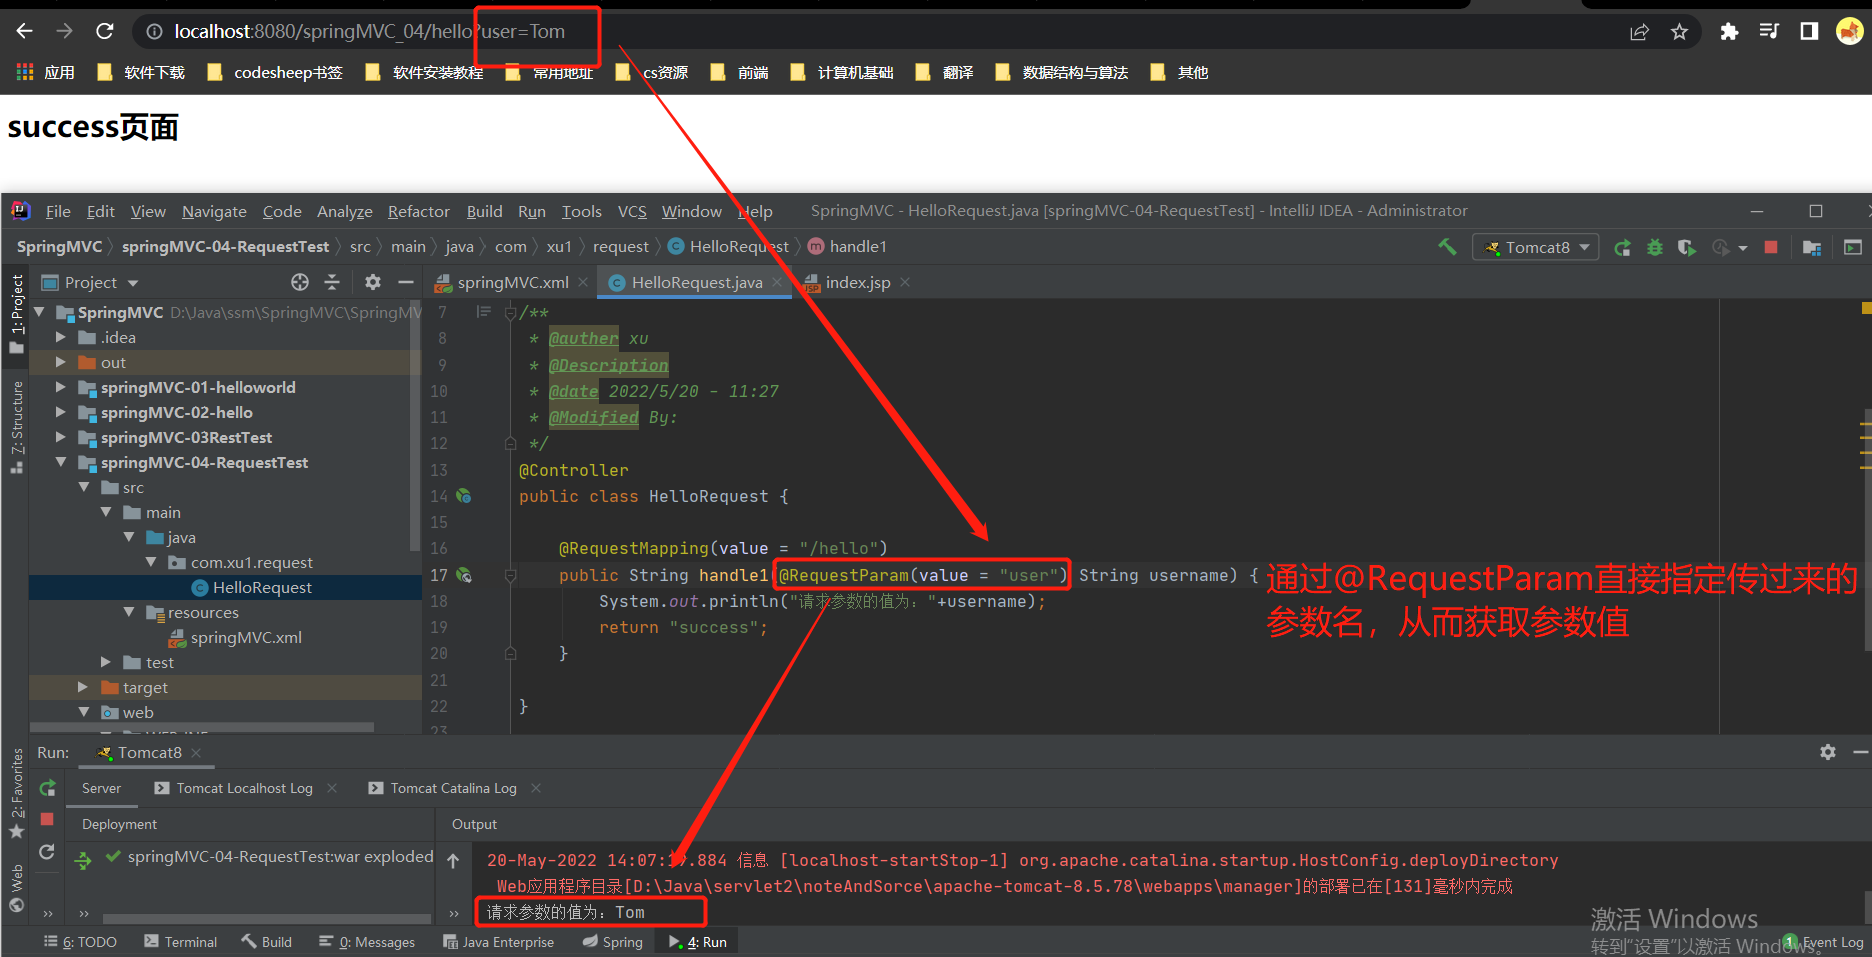Open the File menu in IntelliJ
This screenshot has height=957, width=1872.
58,211
